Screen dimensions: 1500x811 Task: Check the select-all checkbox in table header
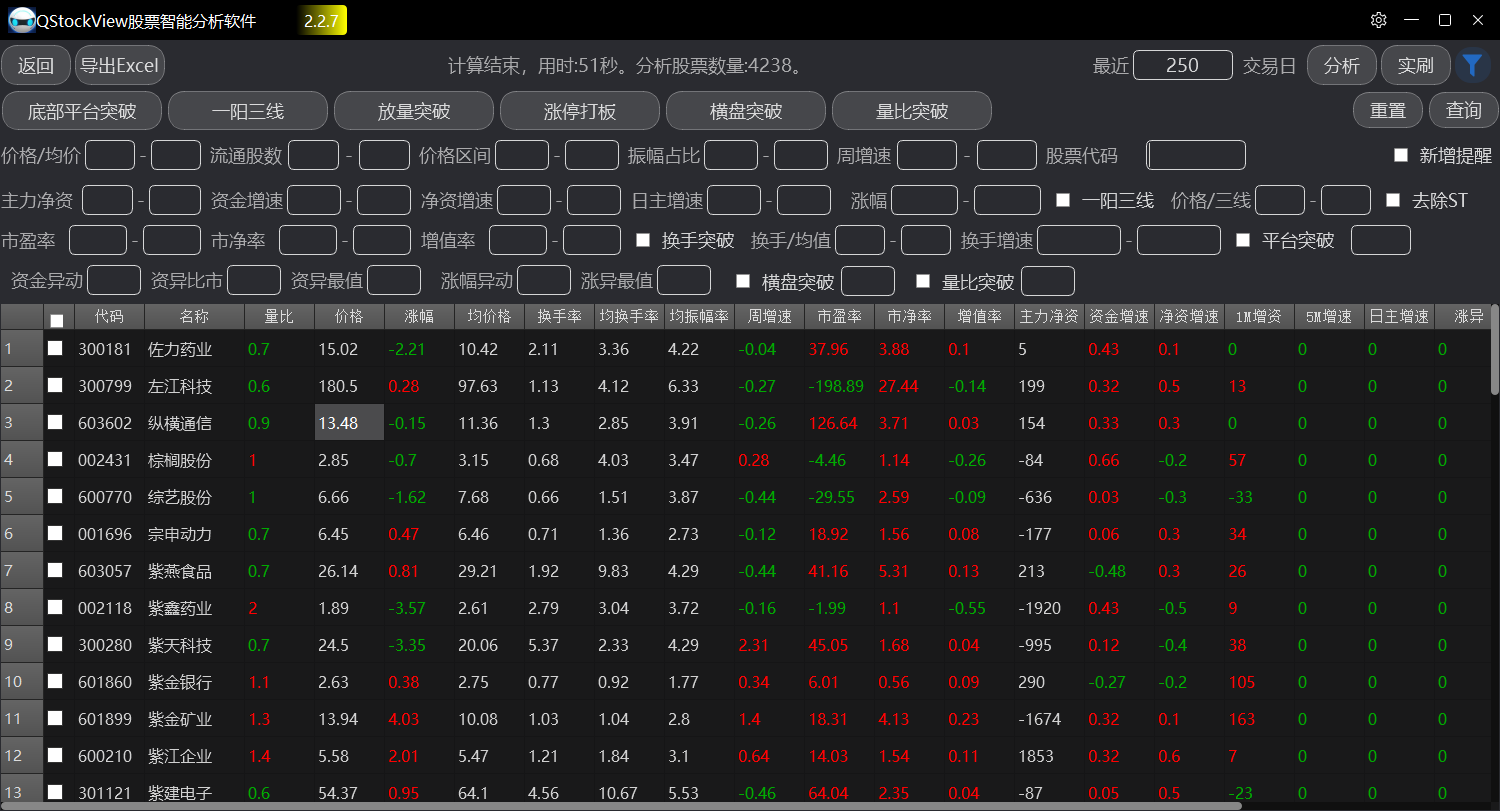[x=57, y=320]
